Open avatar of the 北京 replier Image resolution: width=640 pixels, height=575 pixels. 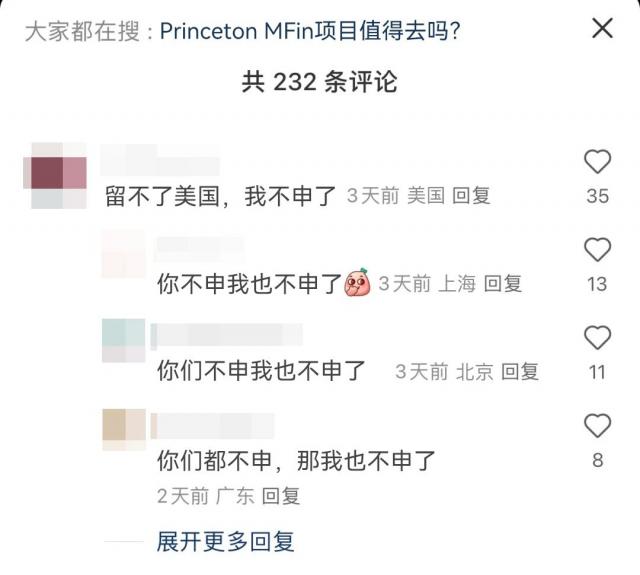(x=124, y=340)
